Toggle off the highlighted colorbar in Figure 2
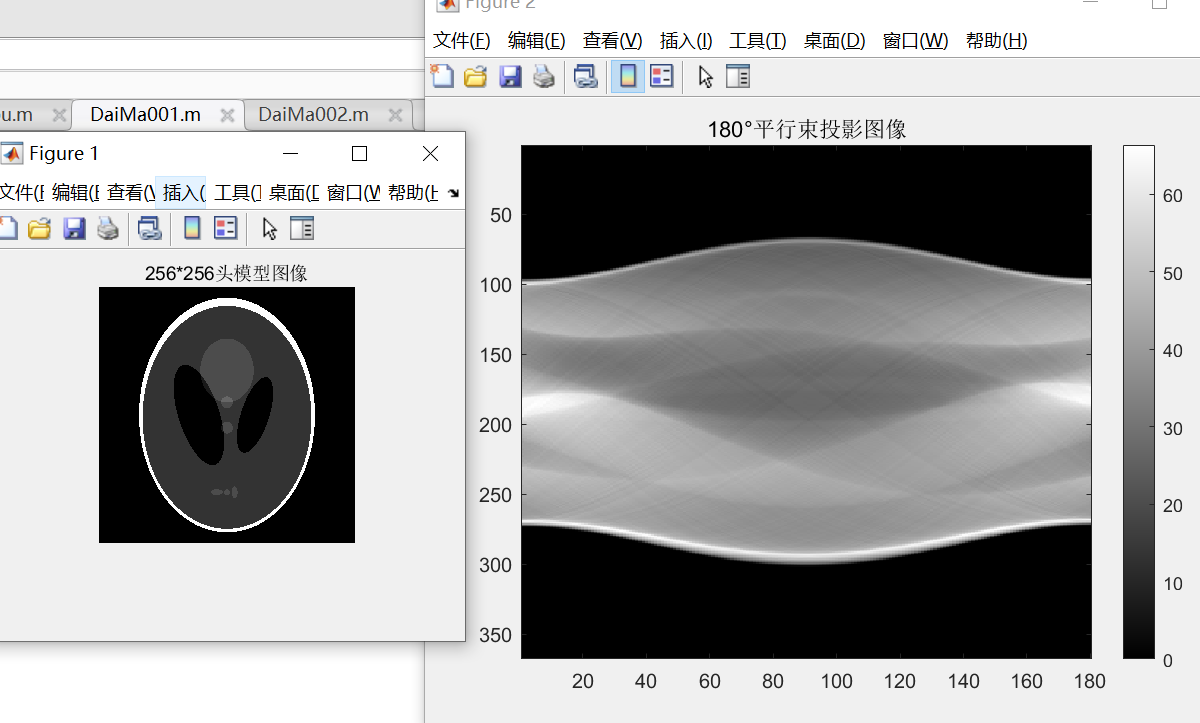This screenshot has height=723, width=1200. tap(627, 76)
